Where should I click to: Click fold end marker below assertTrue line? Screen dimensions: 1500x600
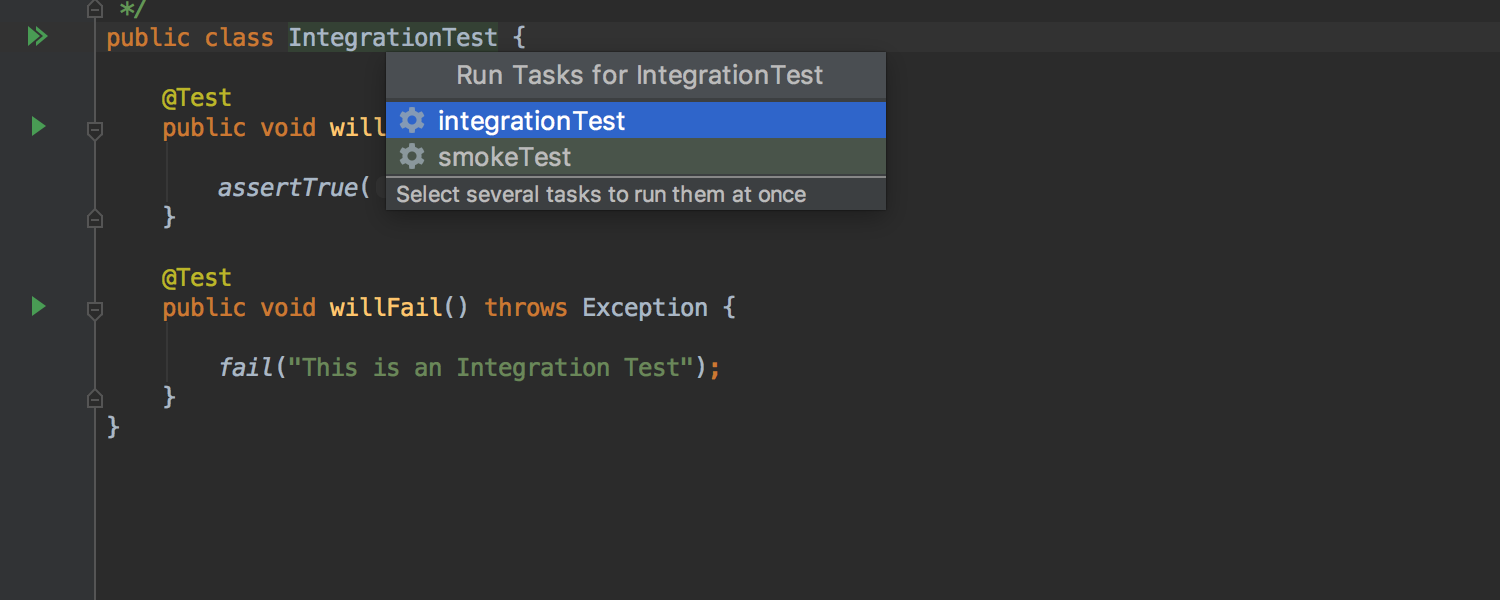(95, 218)
